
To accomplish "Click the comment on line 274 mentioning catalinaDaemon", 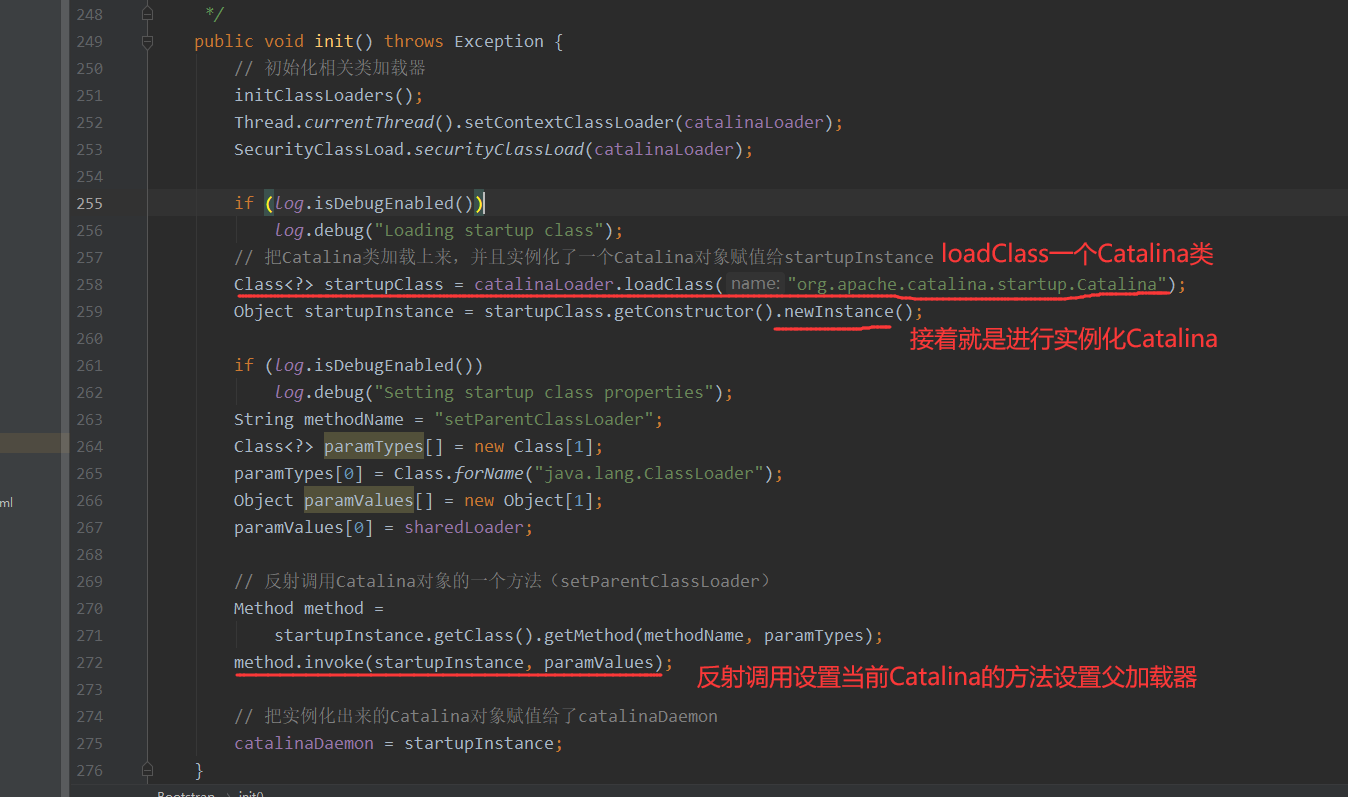I will point(476,716).
